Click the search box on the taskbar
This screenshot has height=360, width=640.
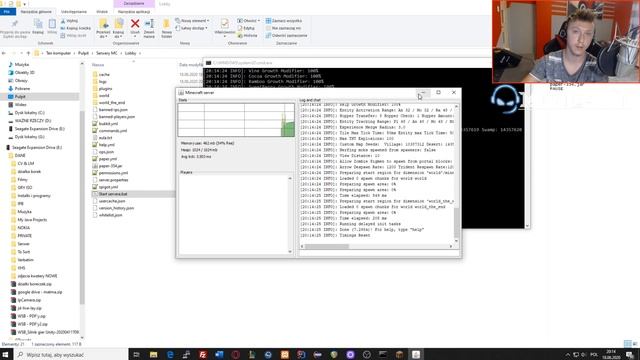point(71,354)
